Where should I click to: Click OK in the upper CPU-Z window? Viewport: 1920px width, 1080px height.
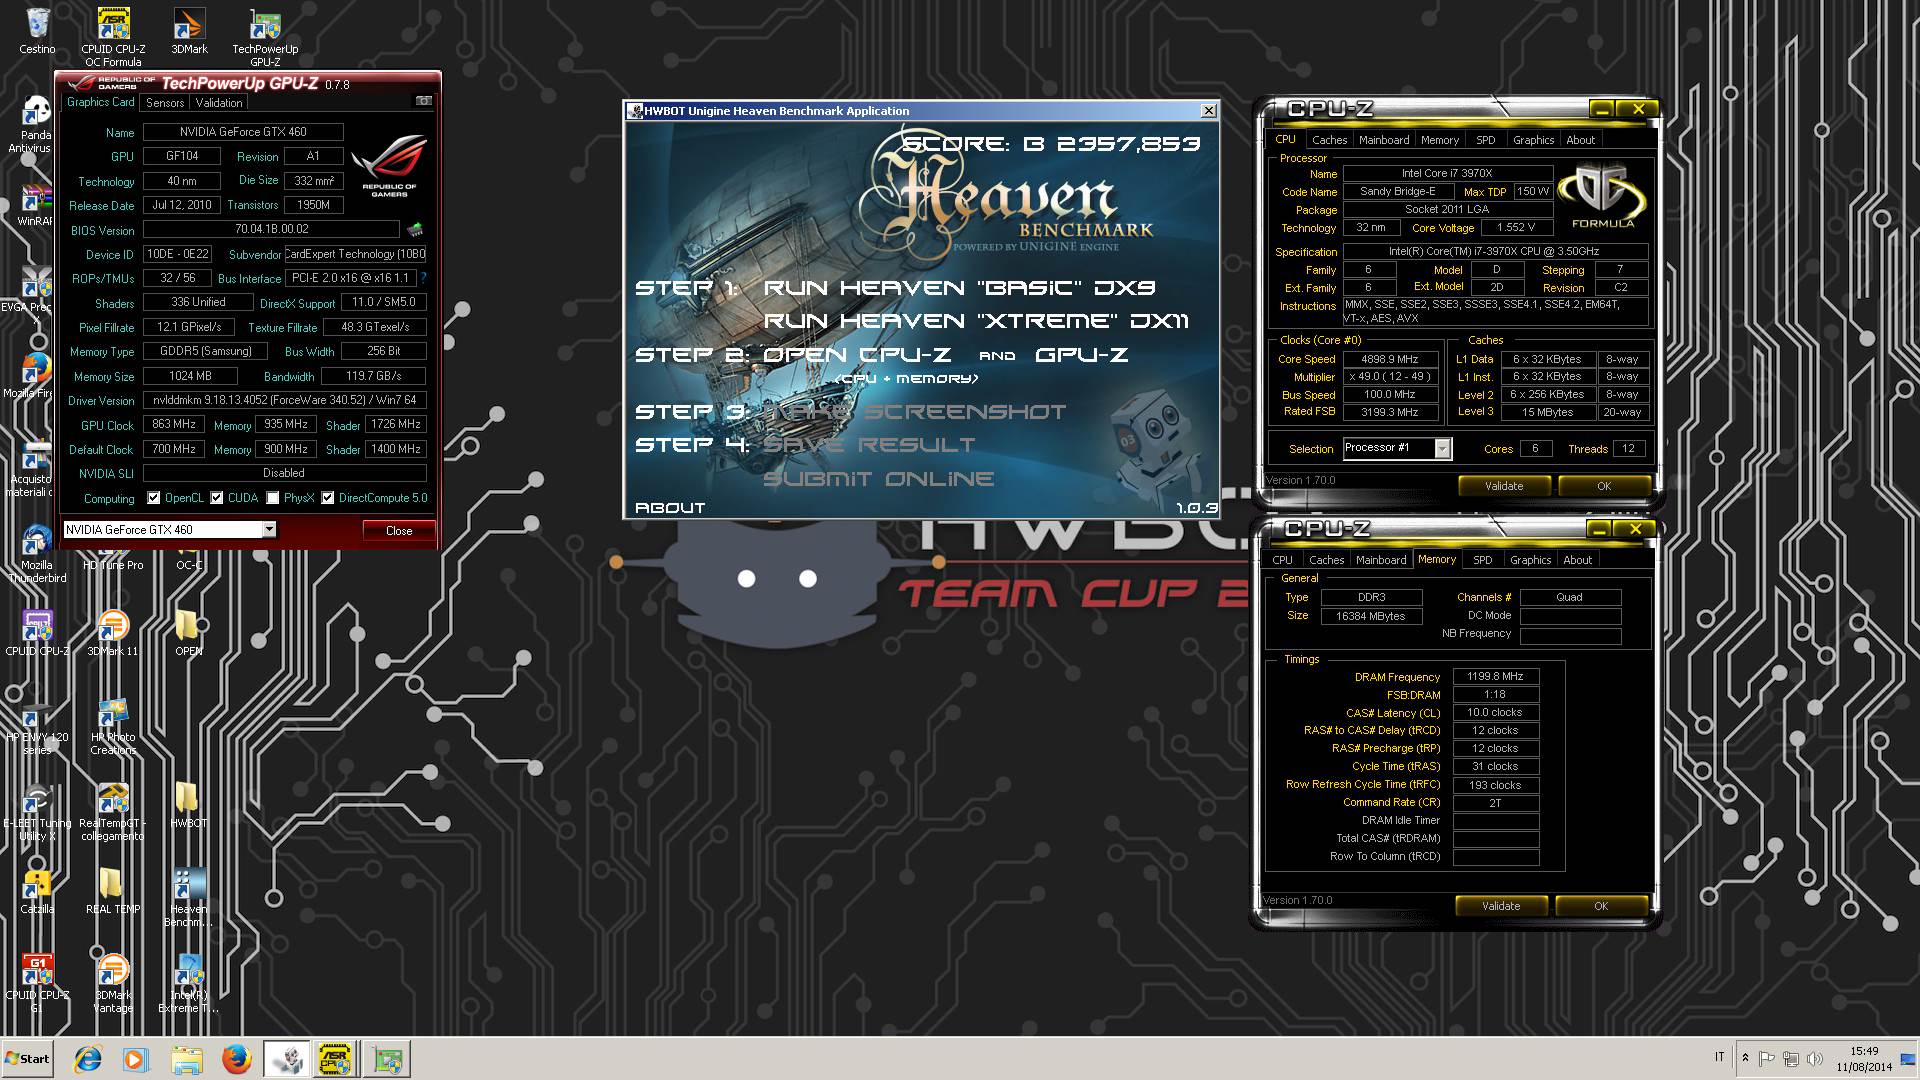click(1604, 486)
